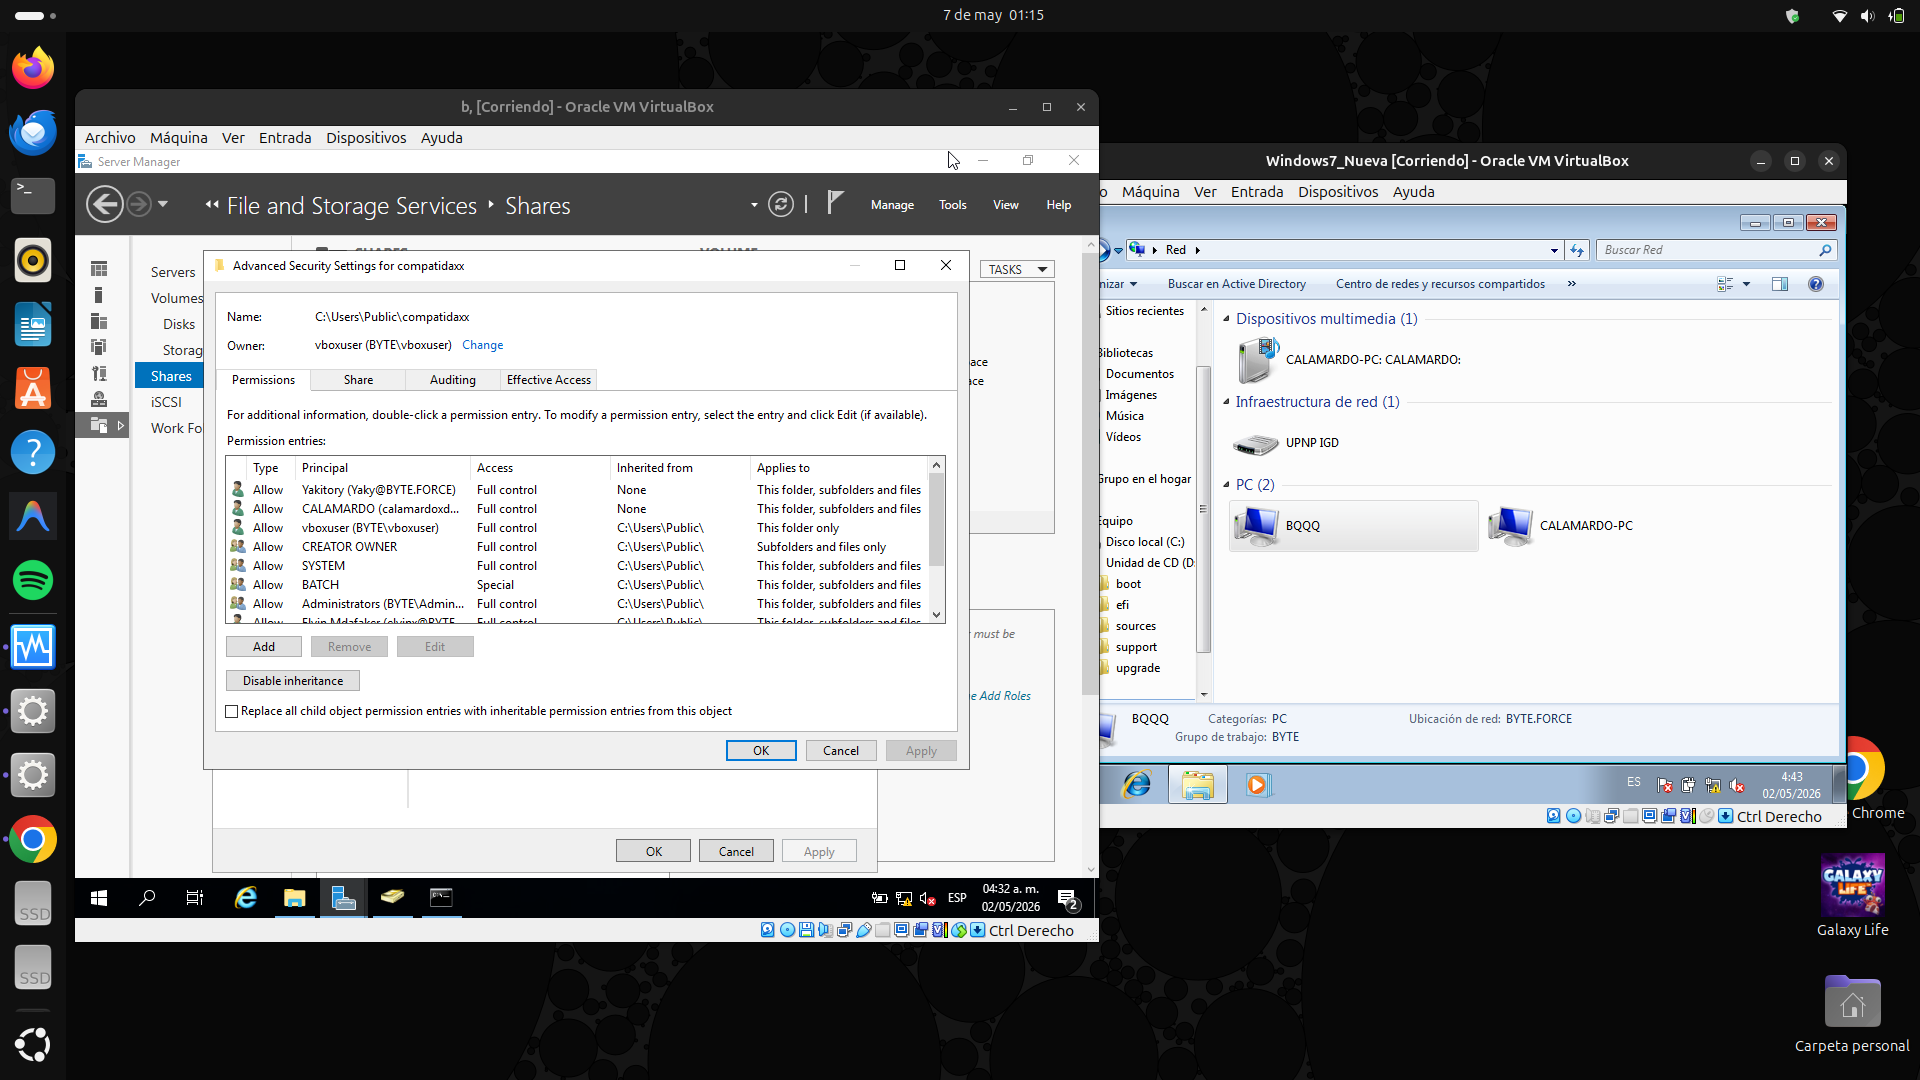This screenshot has height=1080, width=1920.
Task: Open the command prompt taskbar icon
Action: (x=441, y=898)
